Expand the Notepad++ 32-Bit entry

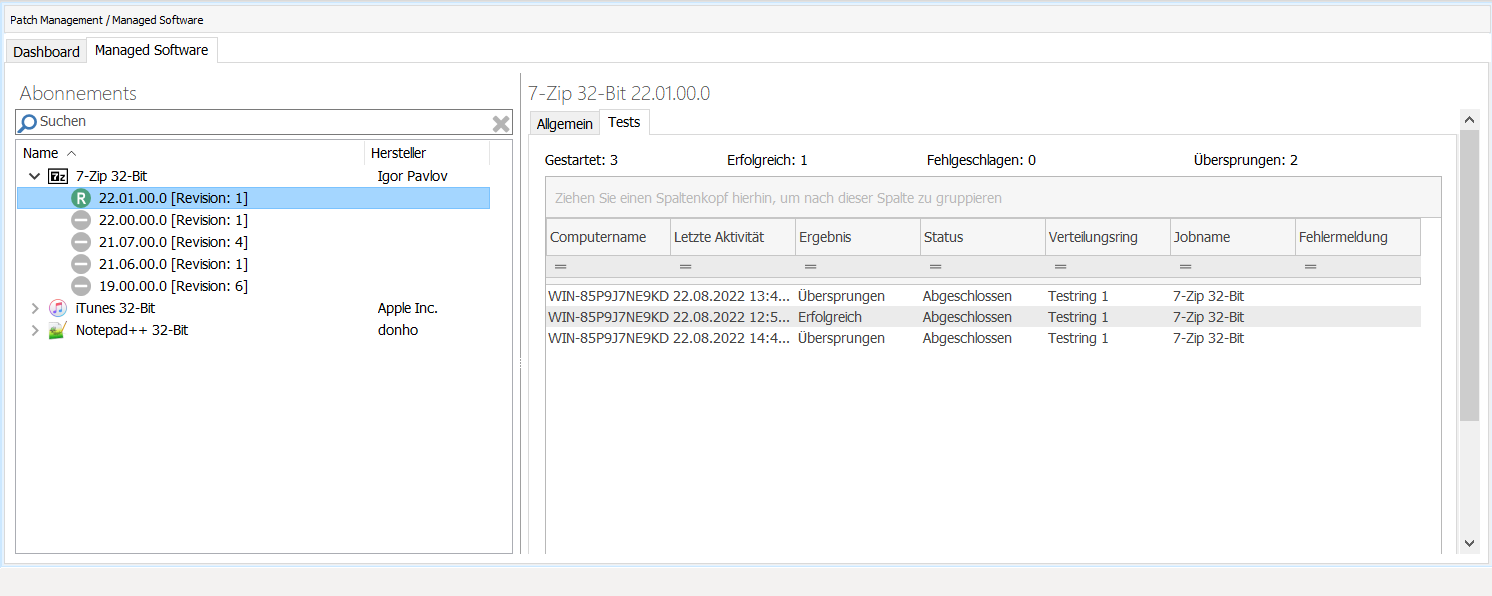click(35, 330)
